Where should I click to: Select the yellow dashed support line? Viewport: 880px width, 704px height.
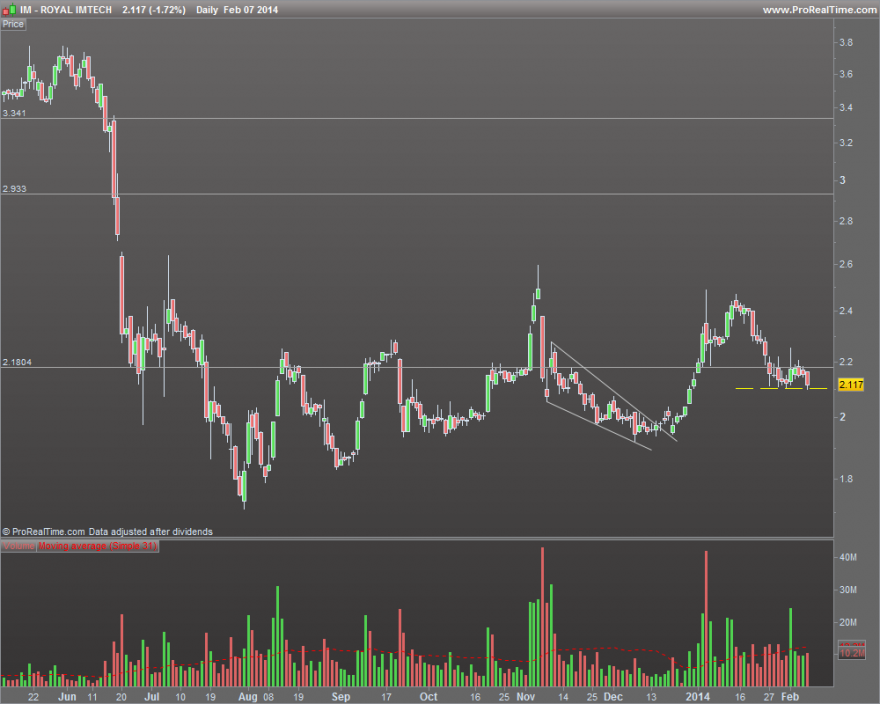pyautogui.click(x=781, y=388)
